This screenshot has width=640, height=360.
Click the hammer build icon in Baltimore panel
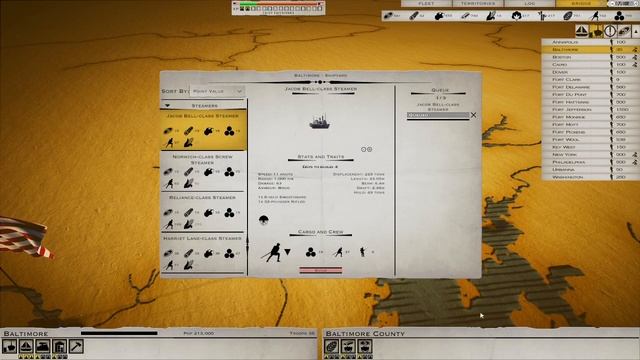tap(76, 347)
